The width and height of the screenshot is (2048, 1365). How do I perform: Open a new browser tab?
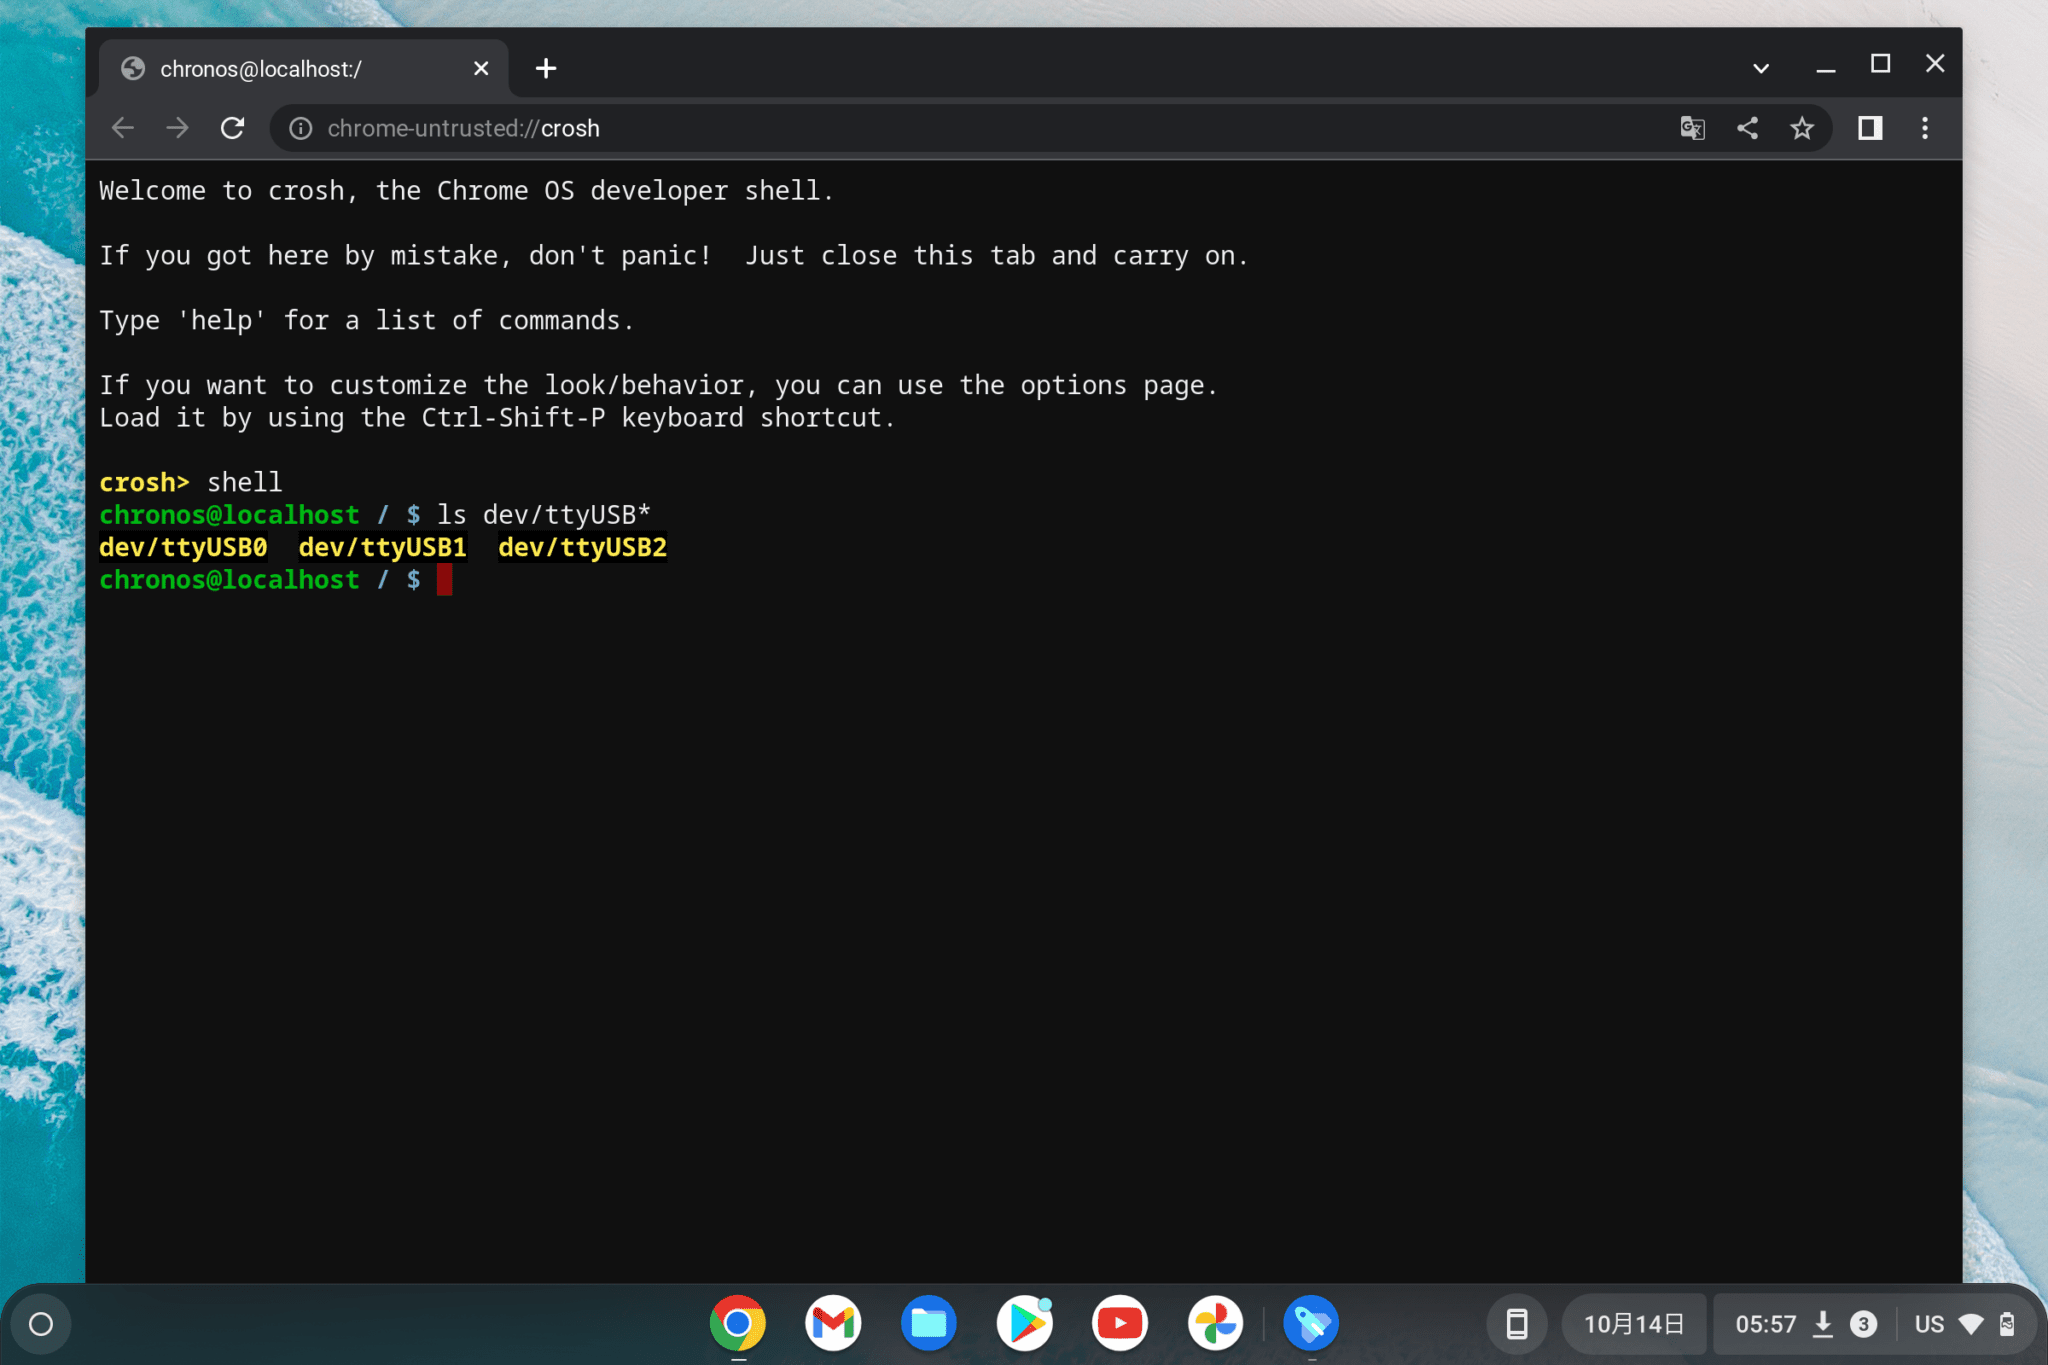(x=546, y=68)
